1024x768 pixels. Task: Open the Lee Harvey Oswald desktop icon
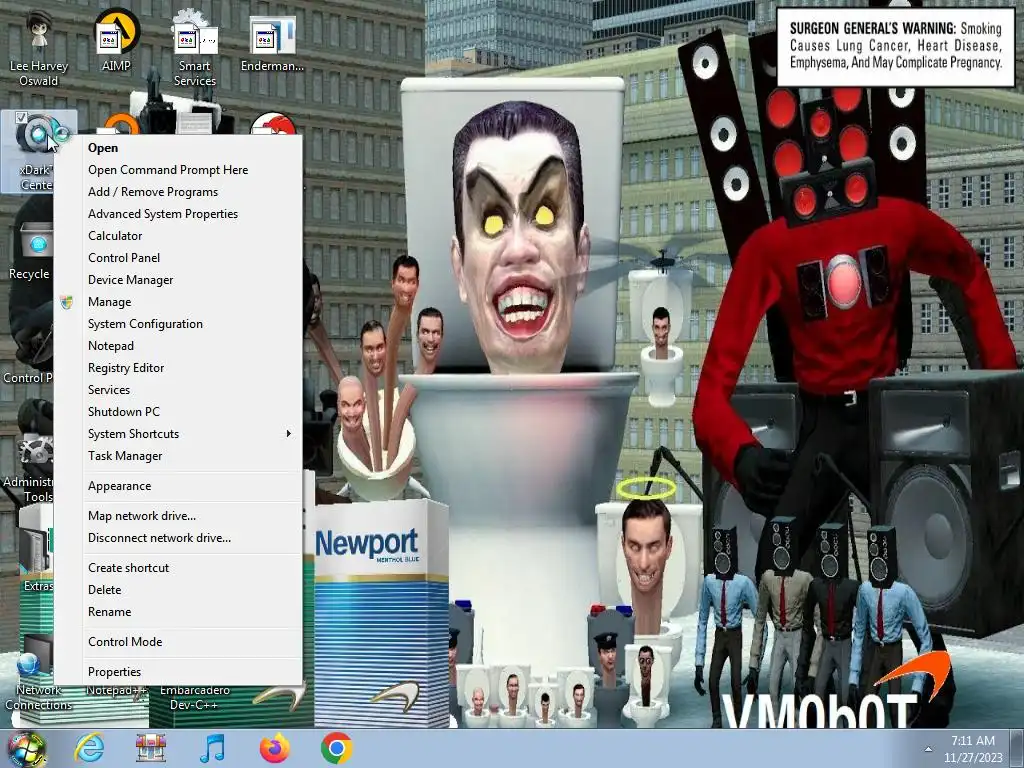coord(39,47)
